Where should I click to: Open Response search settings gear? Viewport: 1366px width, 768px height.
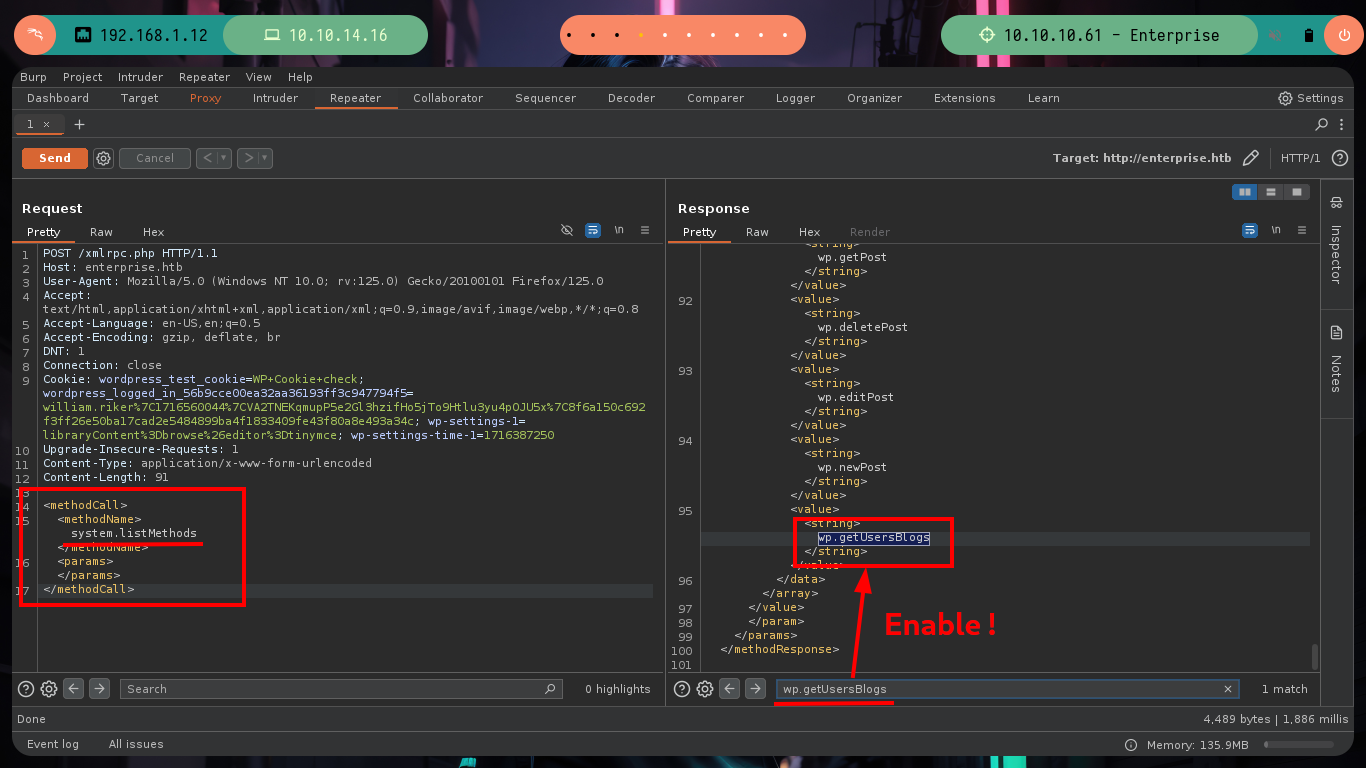705,689
